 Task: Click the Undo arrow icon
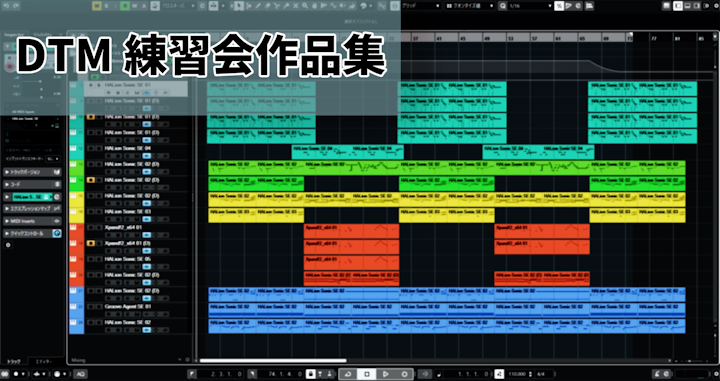(x=5, y=6)
